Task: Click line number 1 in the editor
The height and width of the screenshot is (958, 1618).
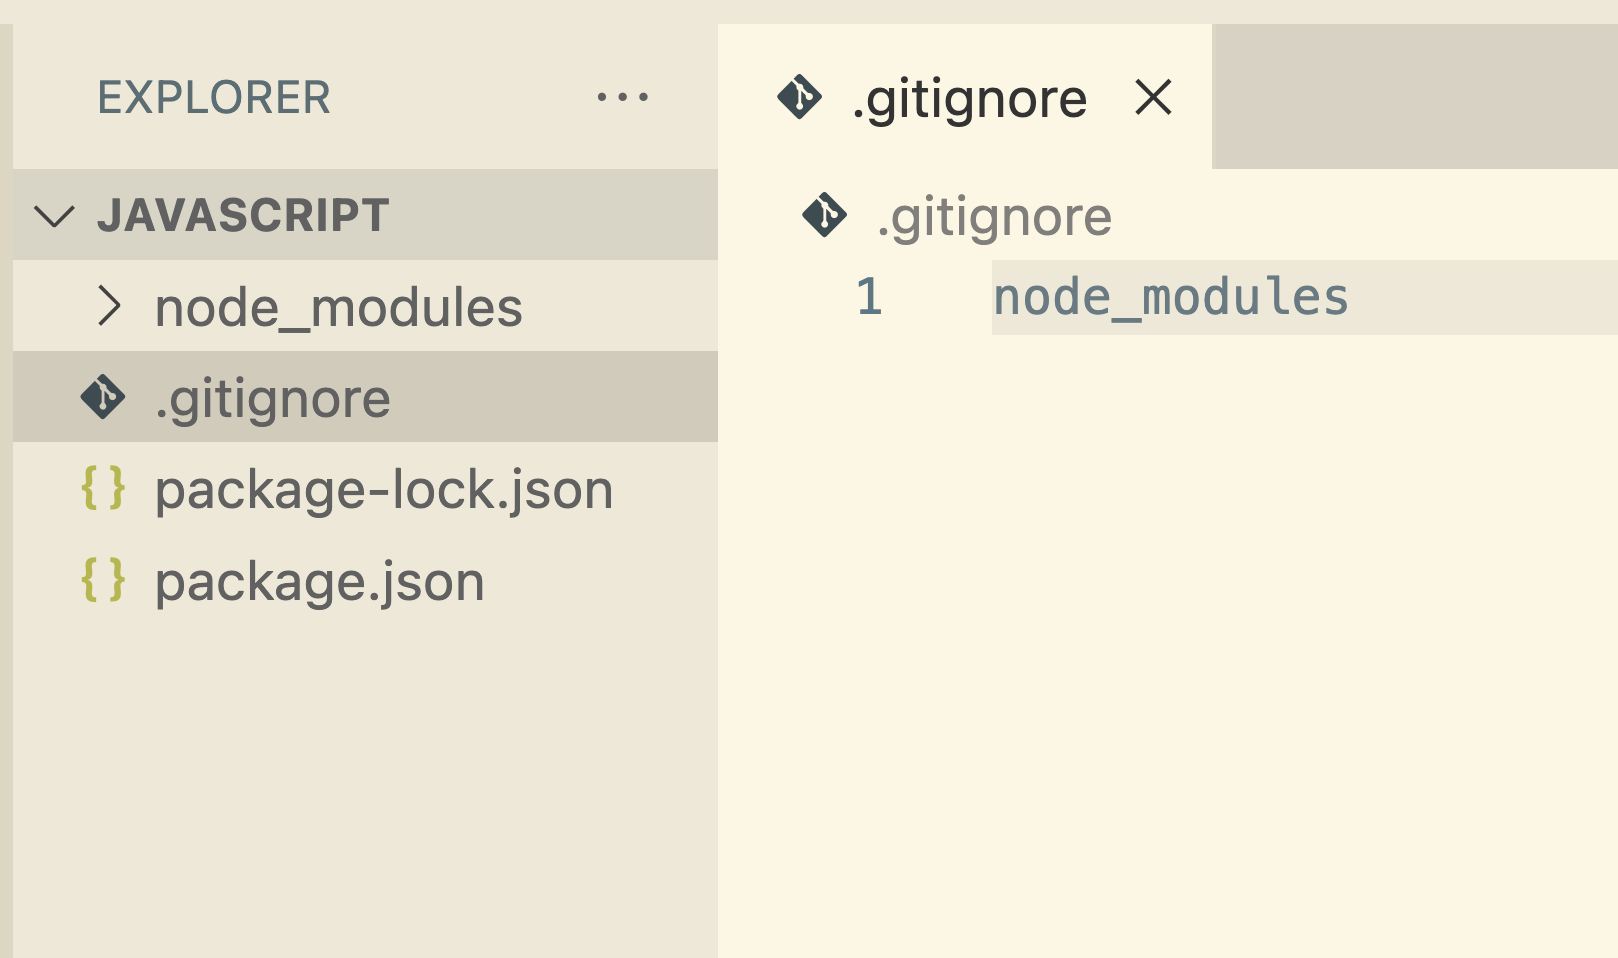Action: coord(869,295)
